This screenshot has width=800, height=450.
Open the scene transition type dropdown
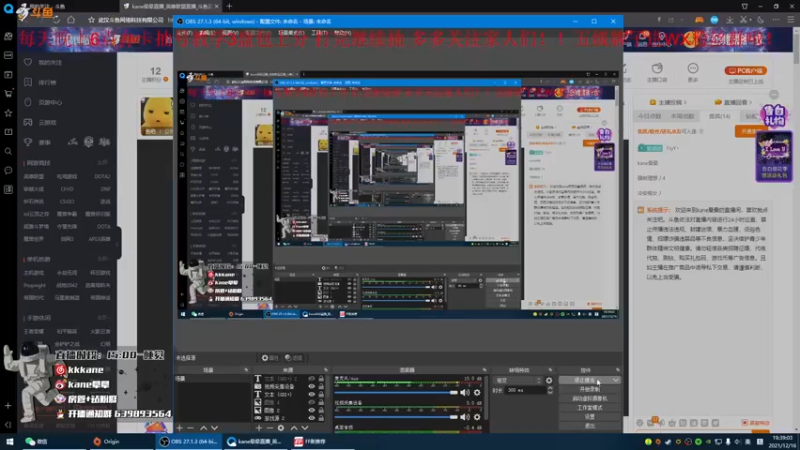[x=518, y=380]
